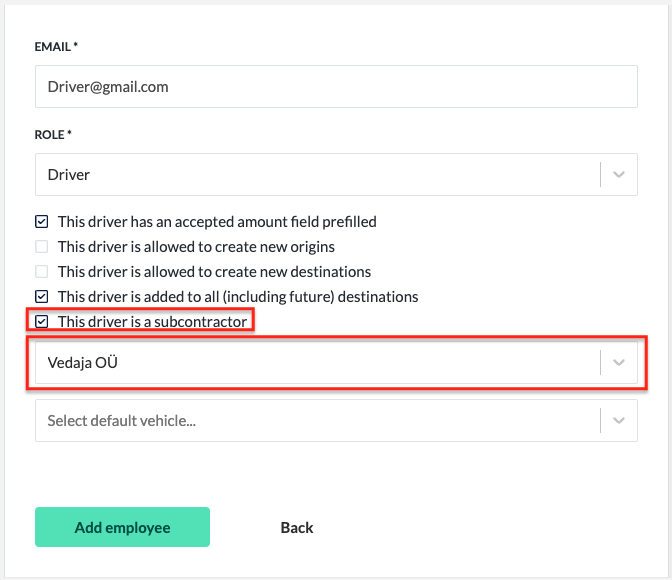Uncheck accepted amount field prefilled checkbox
The image size is (672, 580).
click(42, 222)
